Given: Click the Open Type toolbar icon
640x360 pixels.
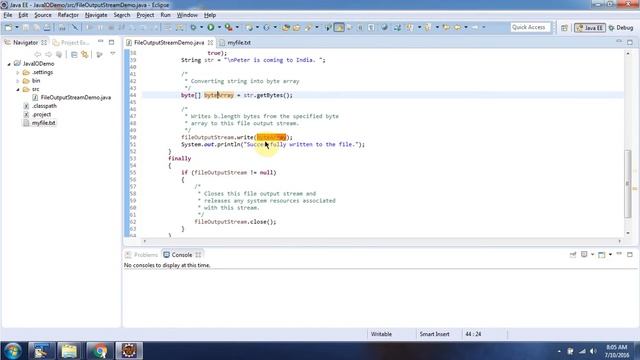Looking at the screenshot, I should pos(286,27).
